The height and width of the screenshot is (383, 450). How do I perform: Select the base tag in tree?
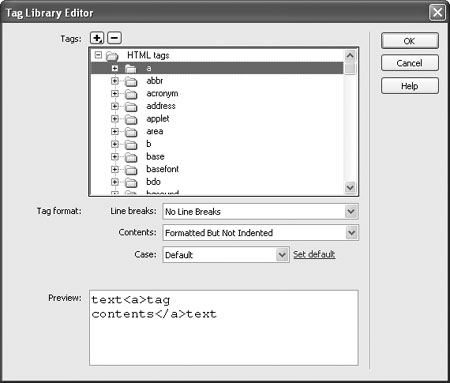pos(155,157)
